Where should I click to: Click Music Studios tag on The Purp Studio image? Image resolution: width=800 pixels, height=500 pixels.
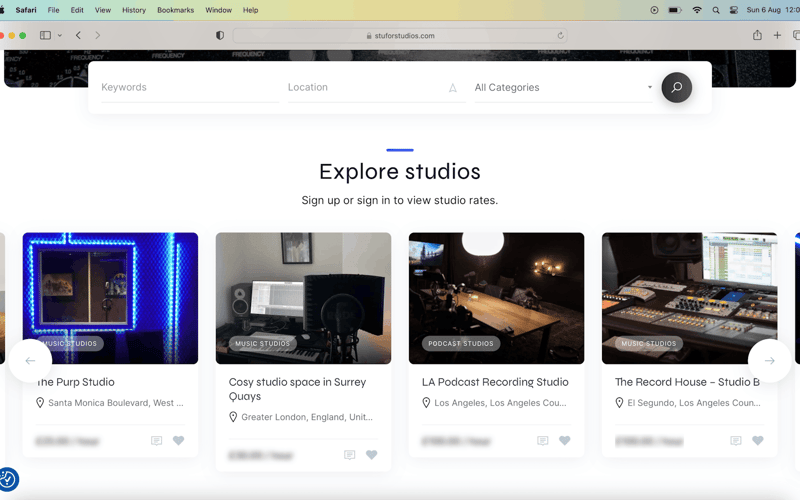tap(70, 343)
